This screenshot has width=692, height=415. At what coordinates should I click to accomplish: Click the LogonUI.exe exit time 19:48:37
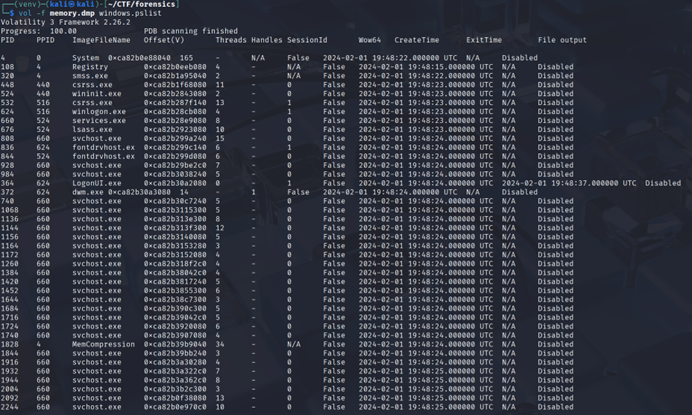pos(569,183)
